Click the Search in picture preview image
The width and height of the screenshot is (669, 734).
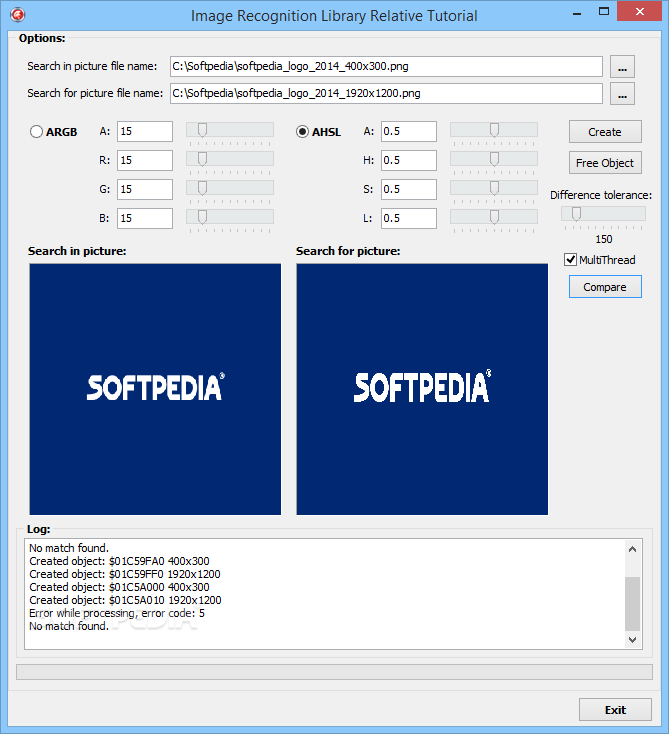[155, 389]
